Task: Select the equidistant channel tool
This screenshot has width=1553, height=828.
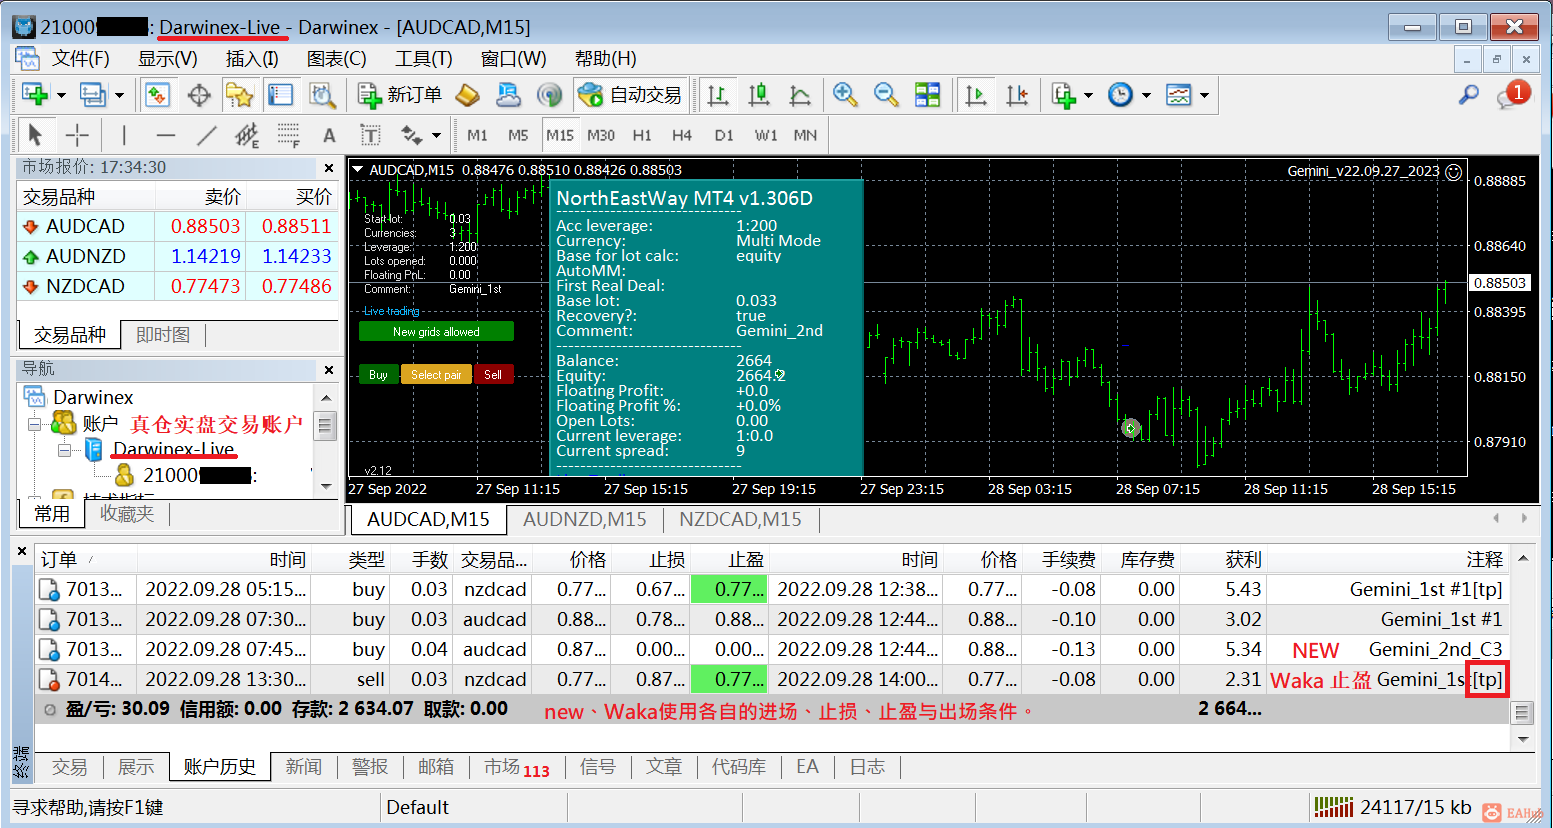Action: (247, 135)
